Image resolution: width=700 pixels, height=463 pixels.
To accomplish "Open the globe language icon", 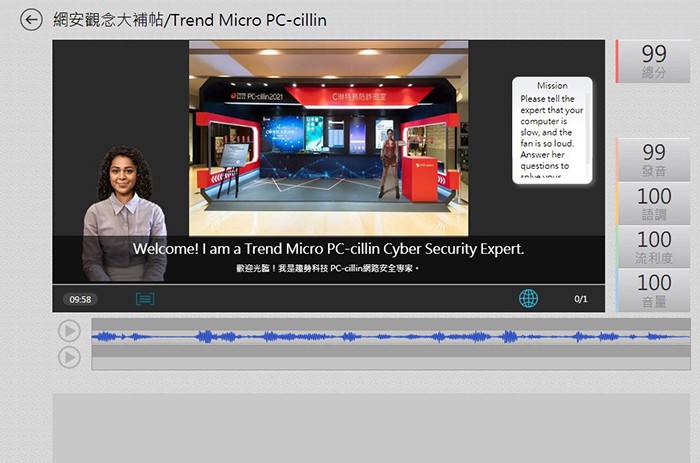I will pos(528,298).
